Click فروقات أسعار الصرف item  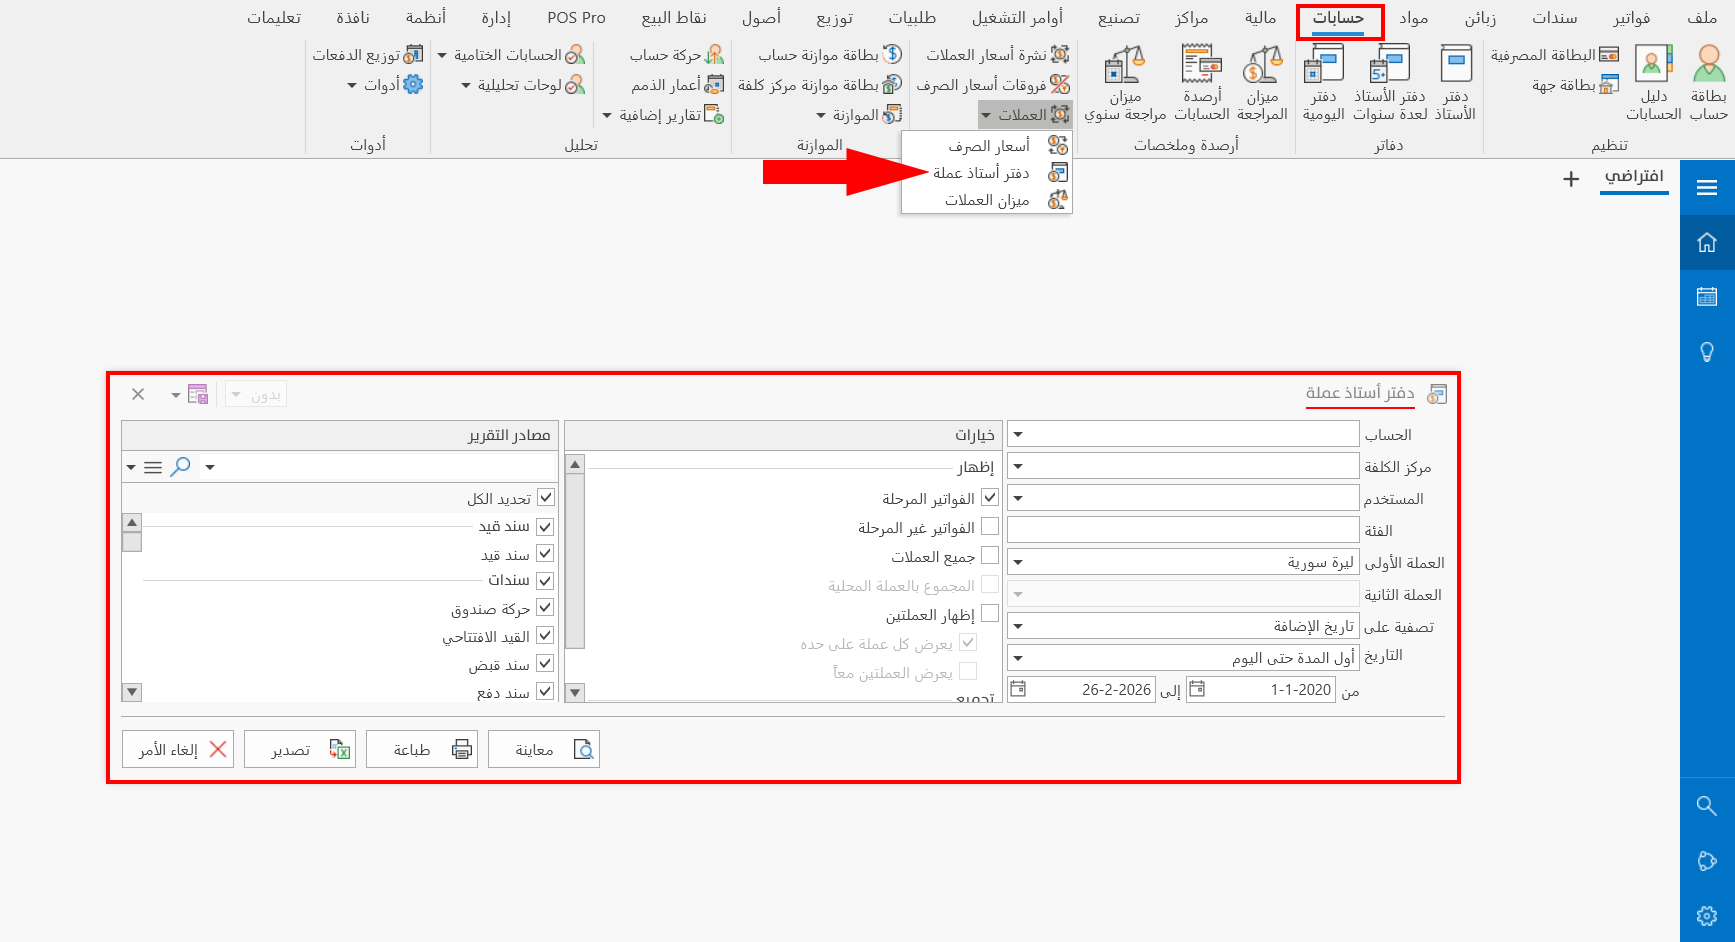pos(993,85)
